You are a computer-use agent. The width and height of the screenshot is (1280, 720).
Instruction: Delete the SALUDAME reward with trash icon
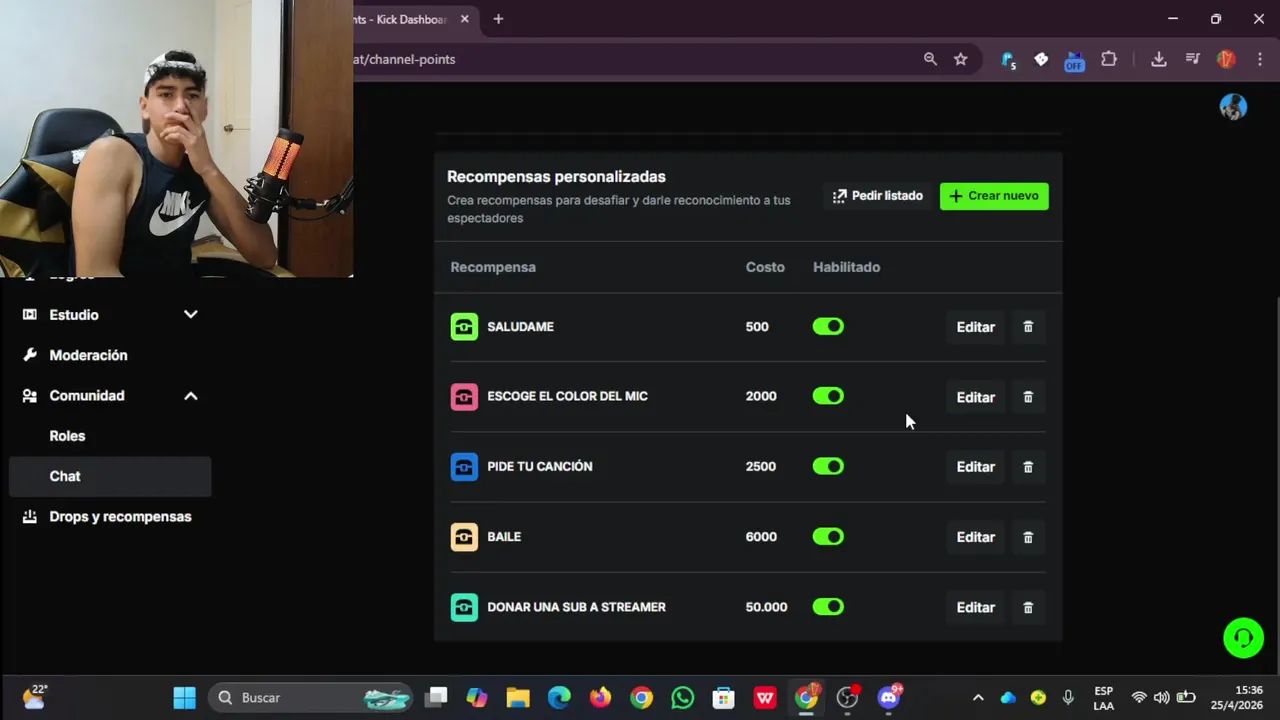(1028, 327)
